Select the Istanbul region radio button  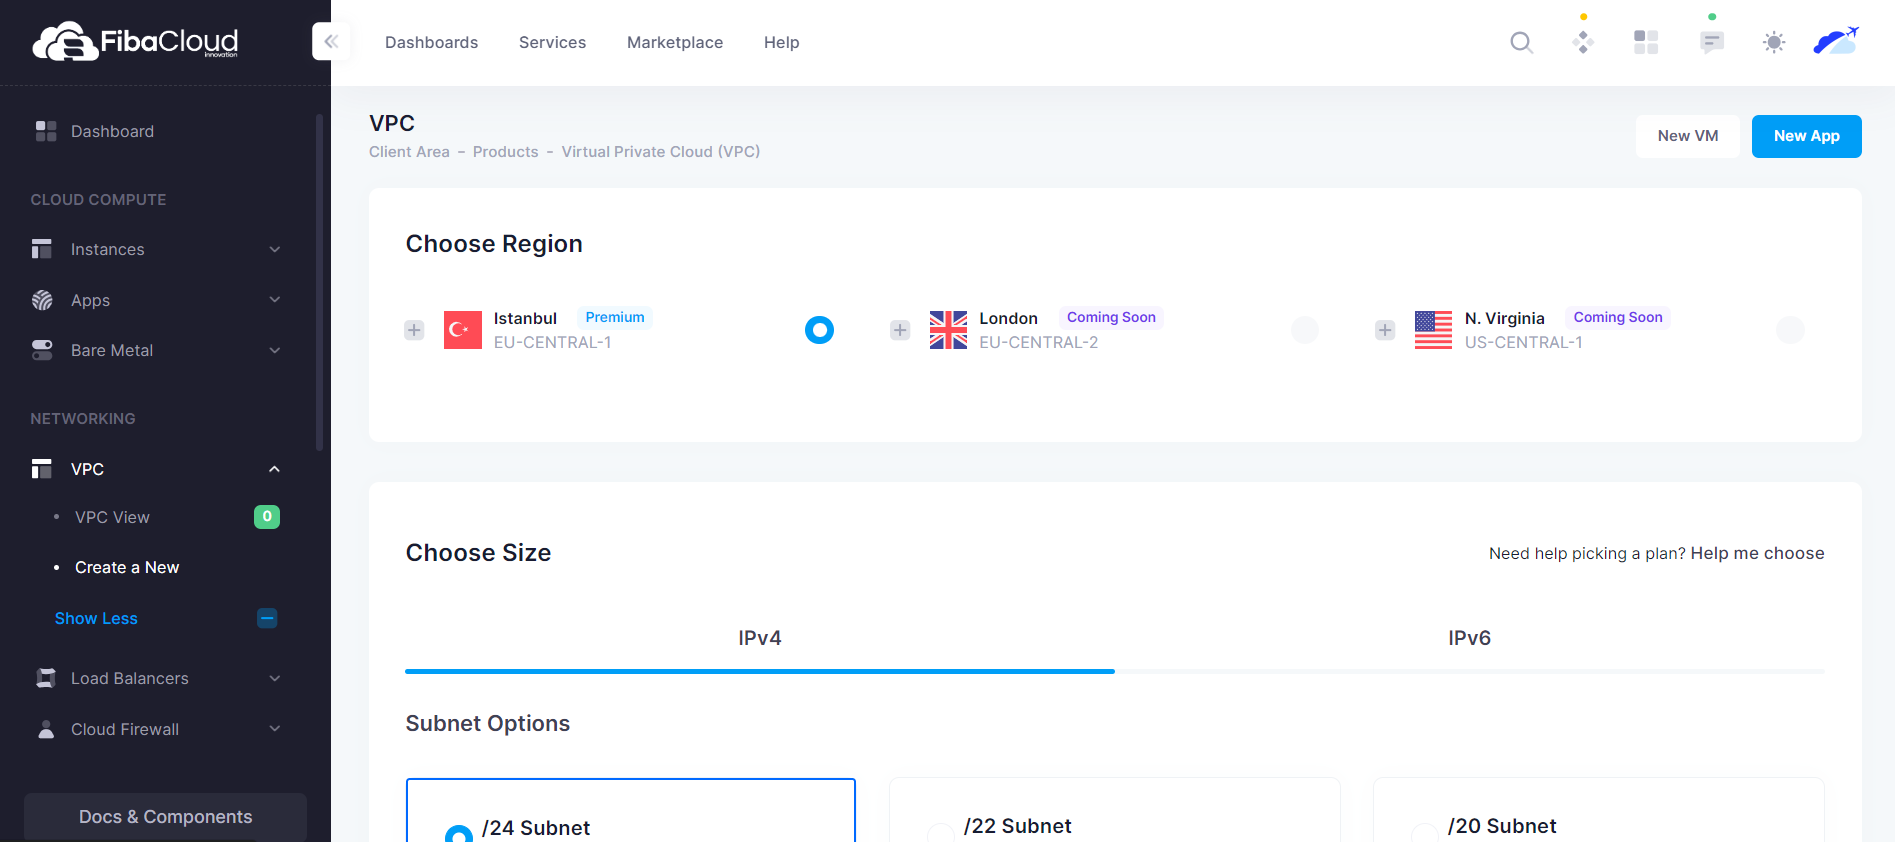(819, 330)
